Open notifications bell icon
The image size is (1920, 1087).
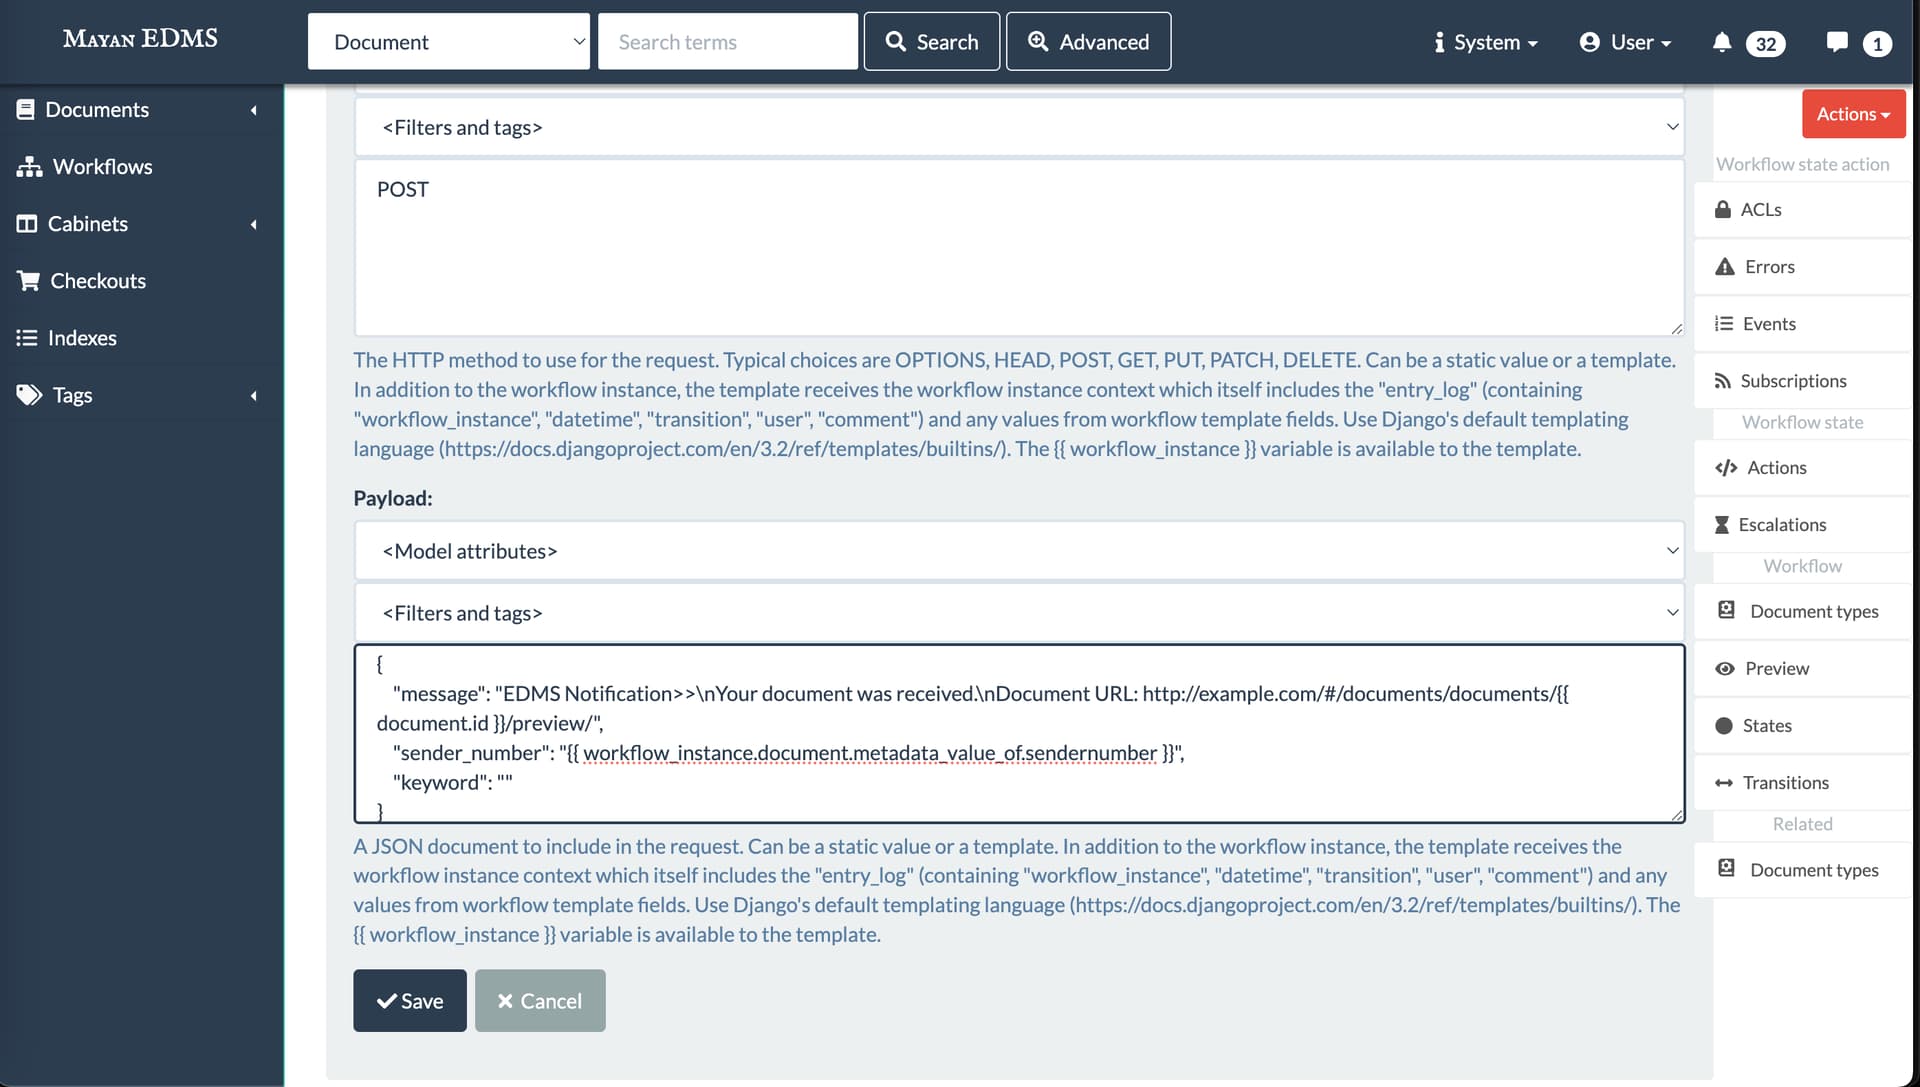pyautogui.click(x=1722, y=42)
